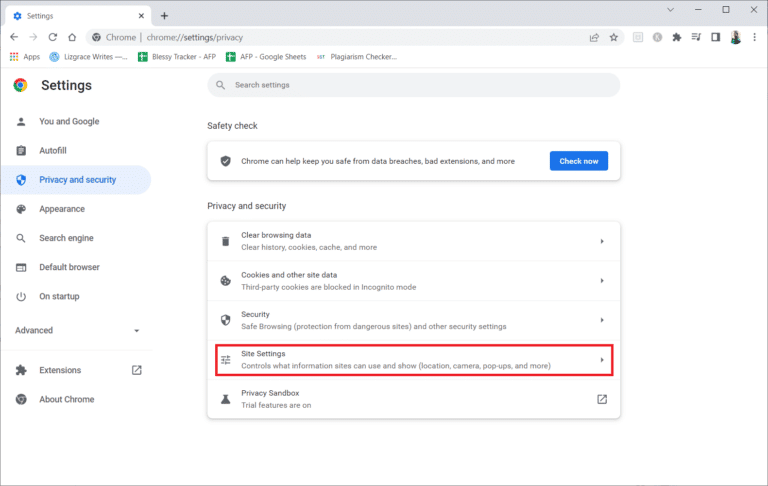Open the Site Settings row arrow
768x486 pixels.
point(602,360)
